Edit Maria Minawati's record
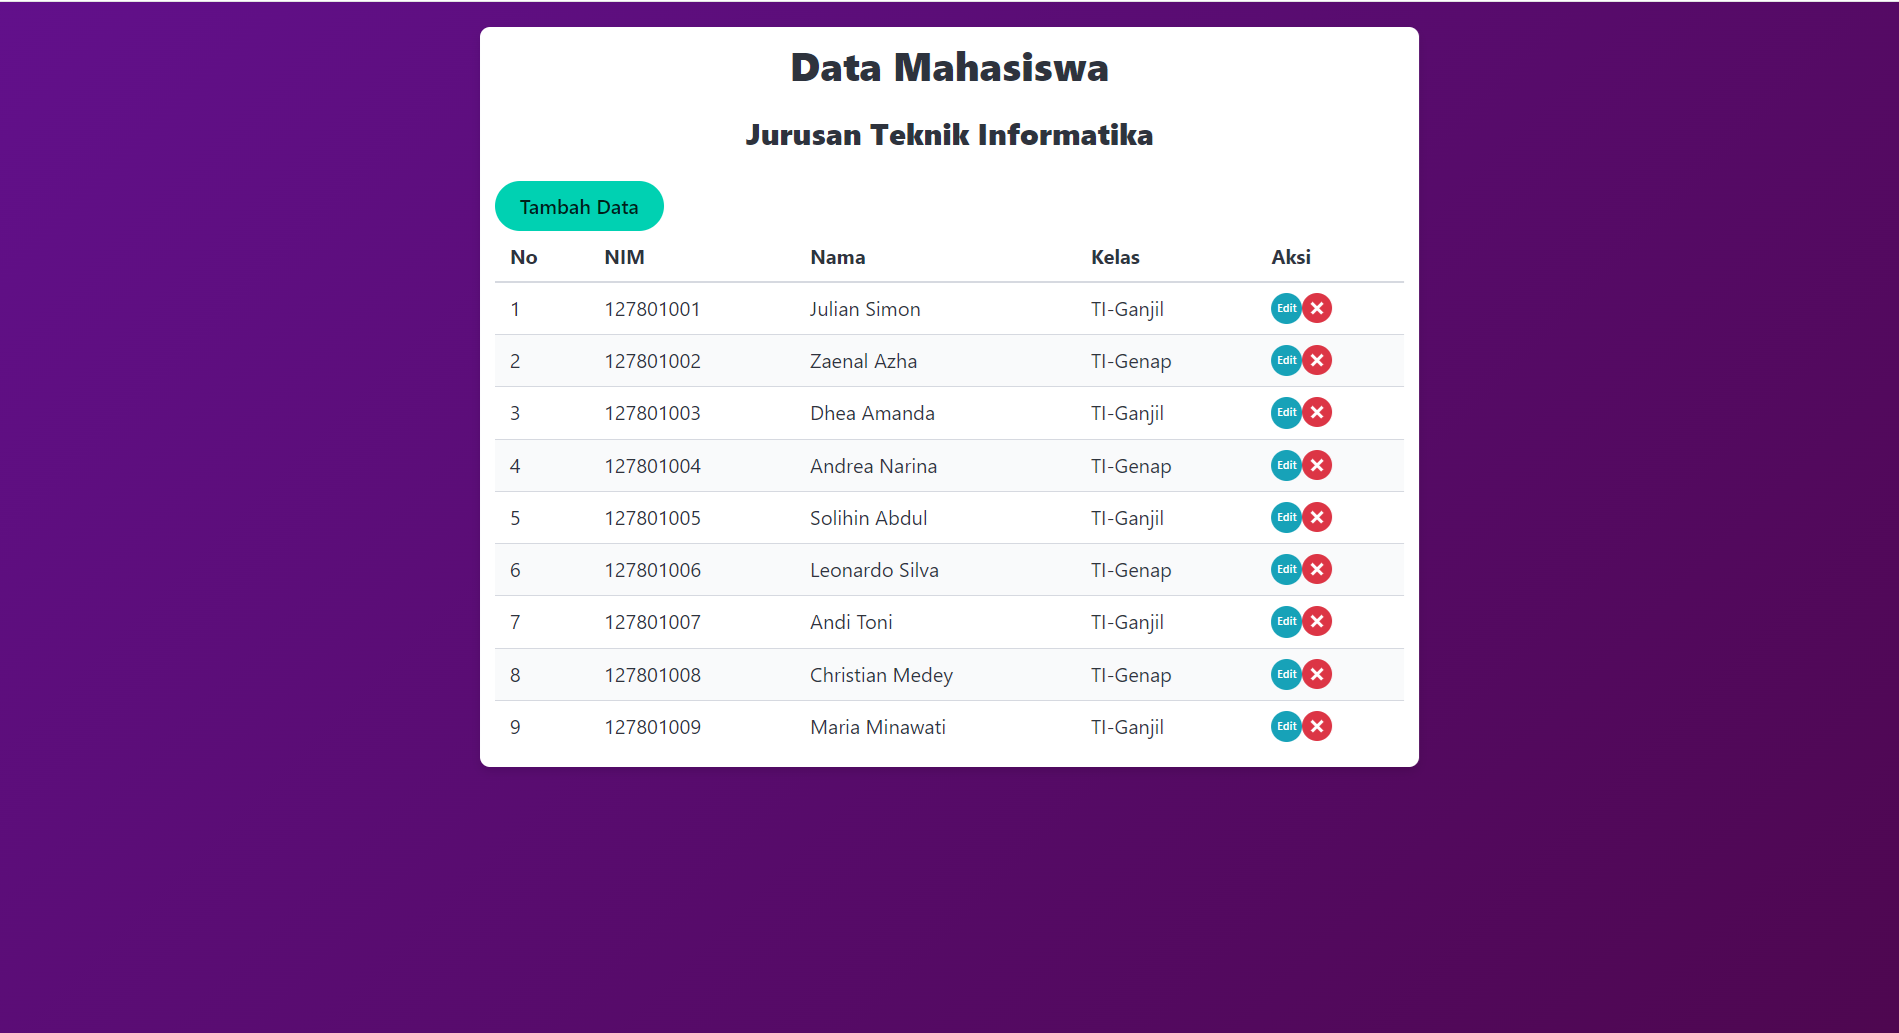Image resolution: width=1899 pixels, height=1033 pixels. click(x=1286, y=726)
